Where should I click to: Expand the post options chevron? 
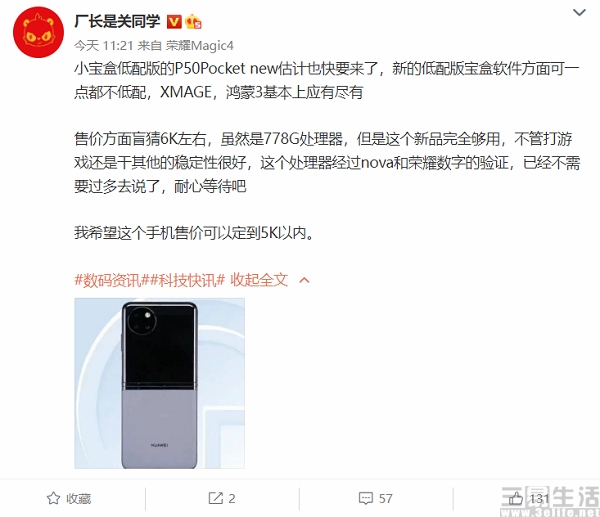coord(579,13)
